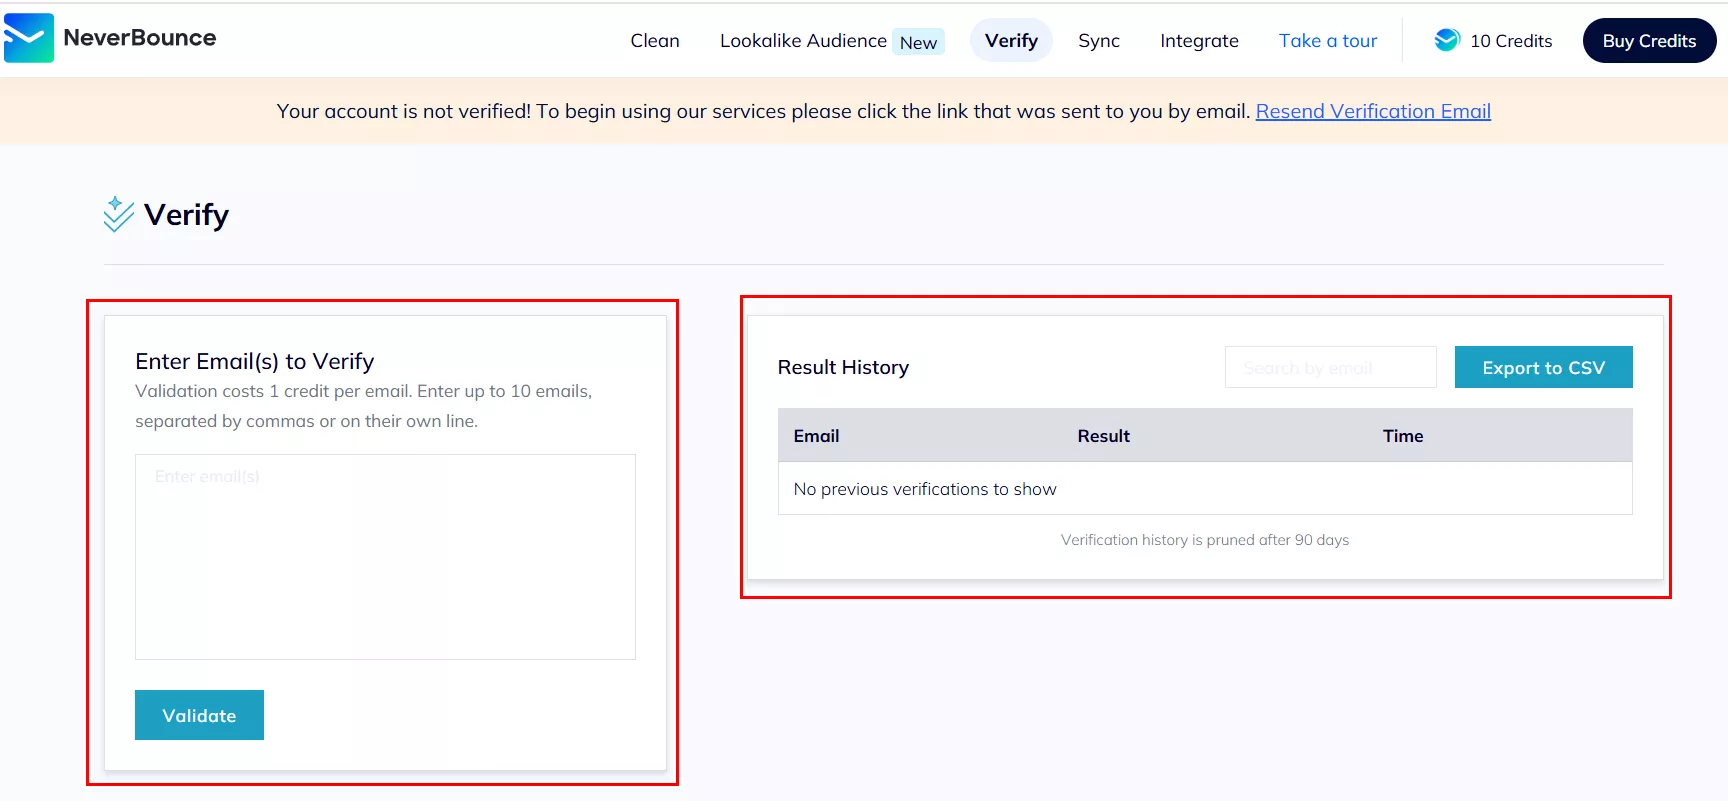Click the Validate button

[199, 715]
